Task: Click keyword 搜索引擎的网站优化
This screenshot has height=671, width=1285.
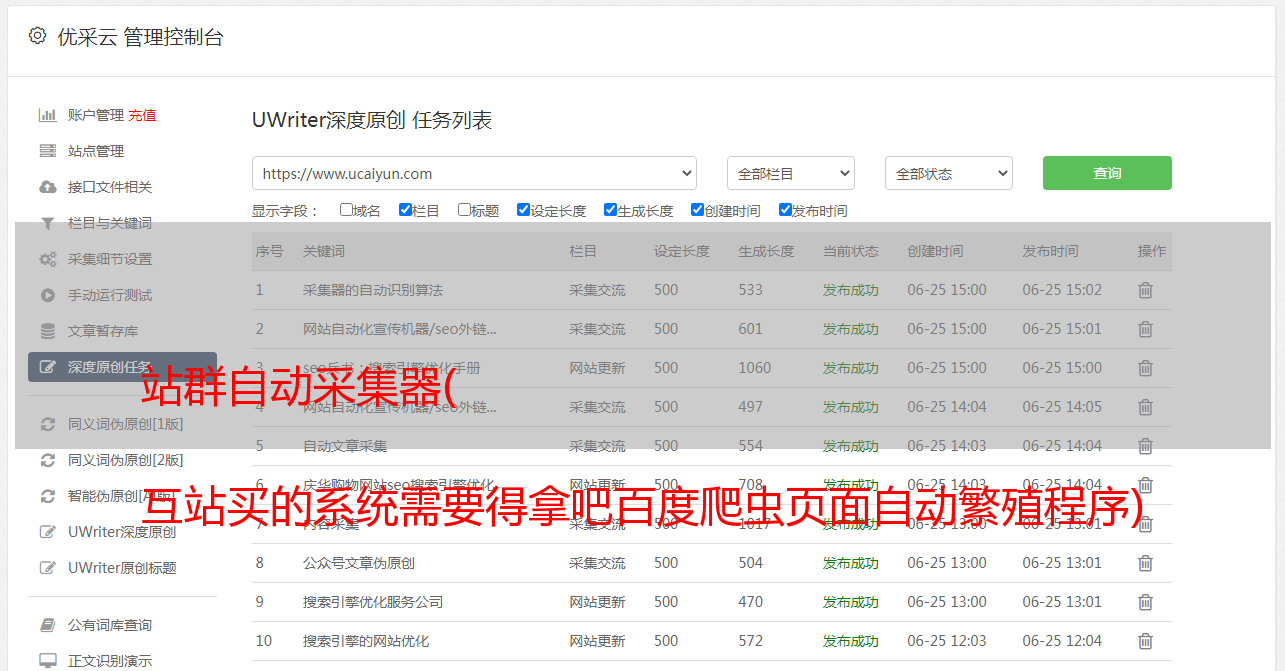Action: tap(366, 641)
